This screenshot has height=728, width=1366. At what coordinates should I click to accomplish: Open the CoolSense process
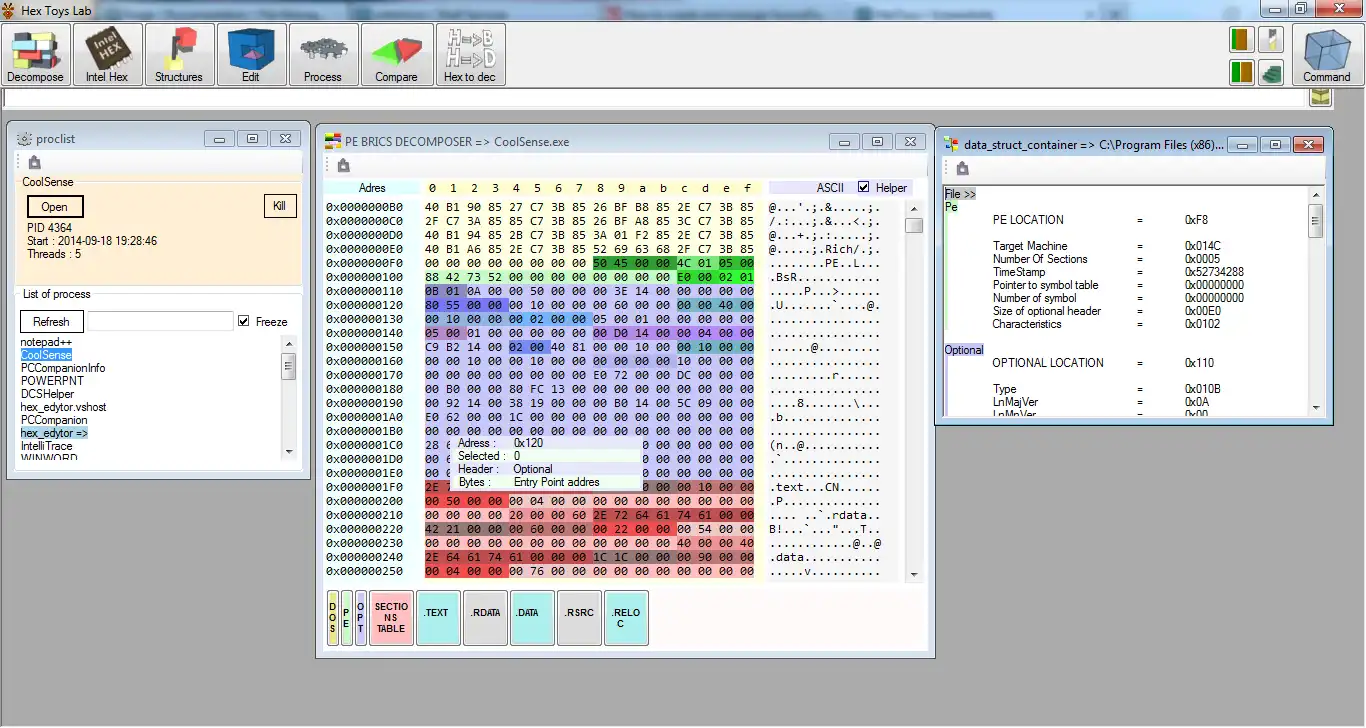point(55,207)
